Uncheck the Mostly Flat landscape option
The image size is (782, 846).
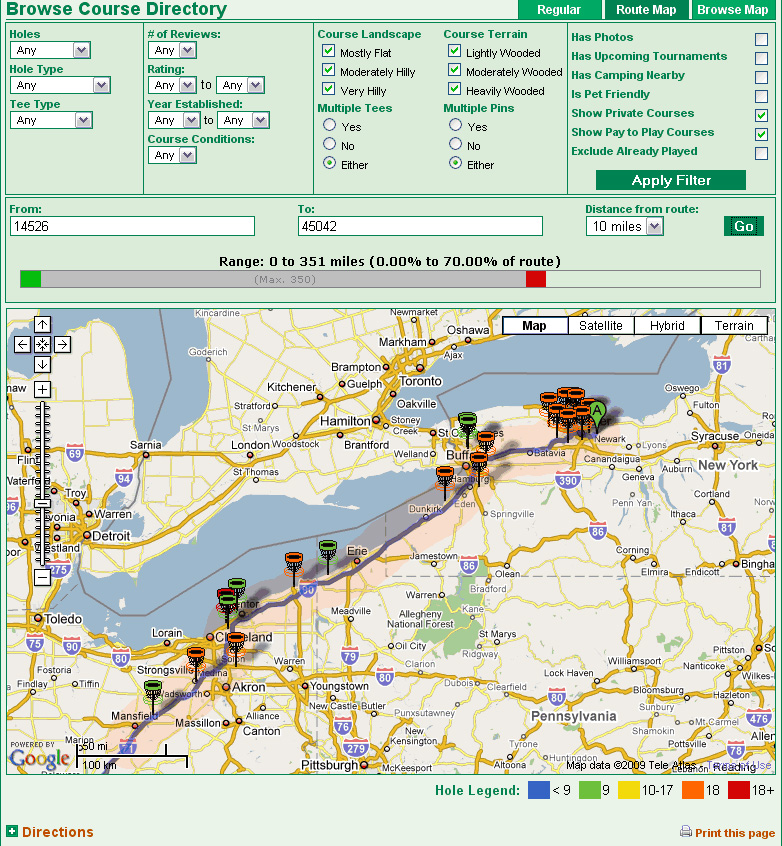[328, 51]
